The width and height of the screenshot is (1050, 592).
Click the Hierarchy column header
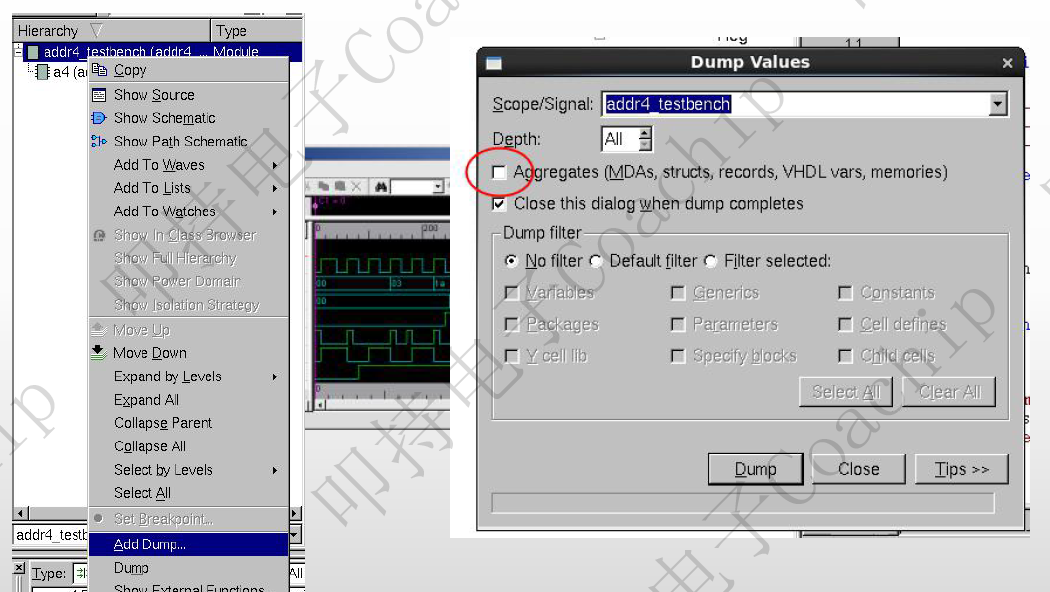point(111,31)
